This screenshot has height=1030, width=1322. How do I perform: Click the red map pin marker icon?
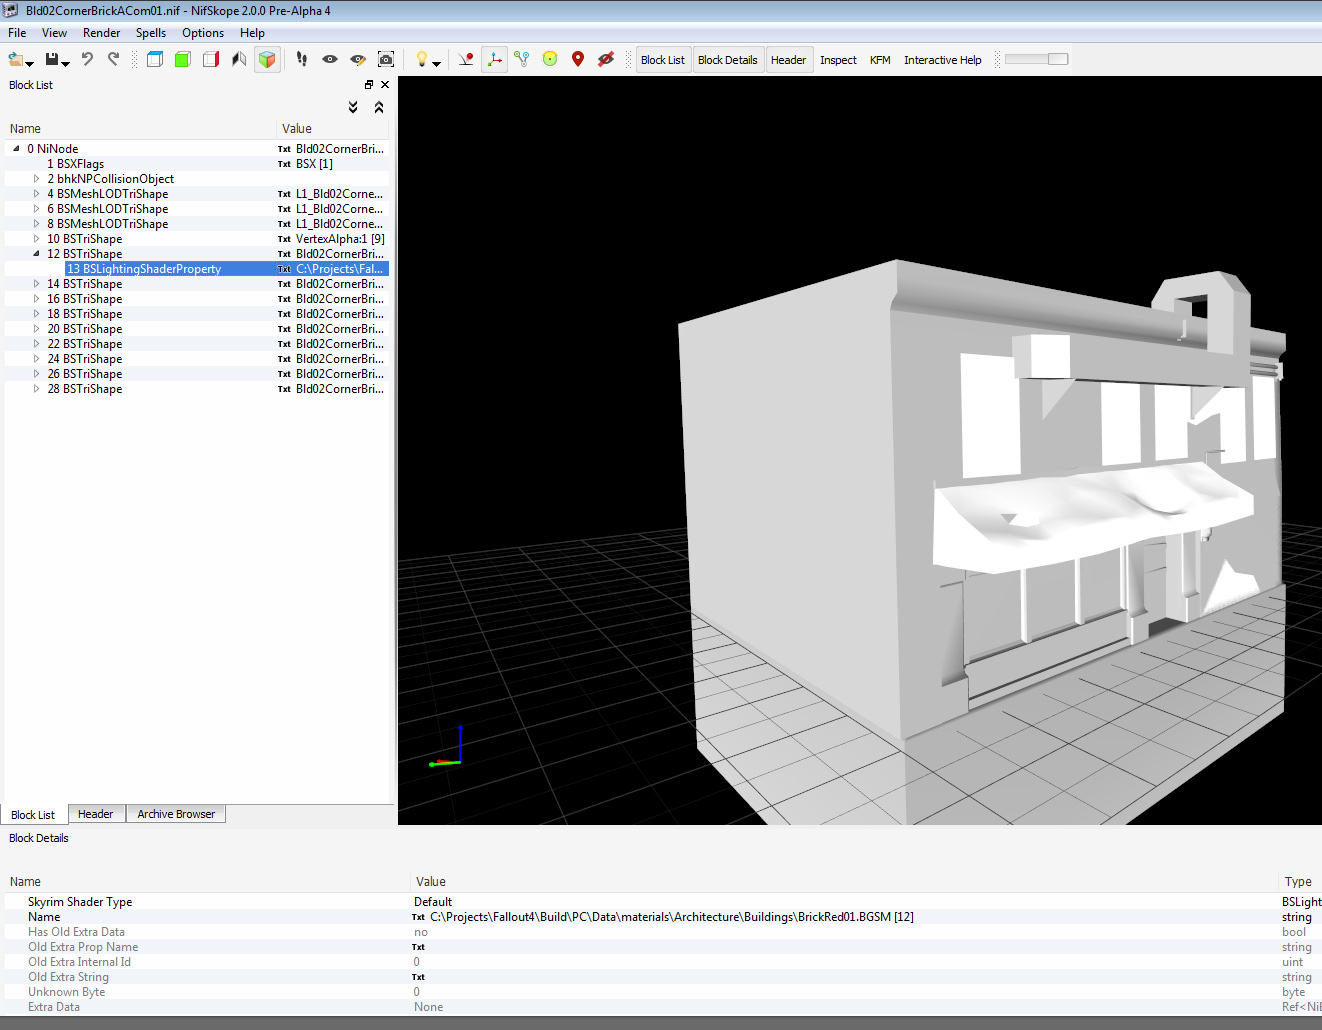coord(578,60)
